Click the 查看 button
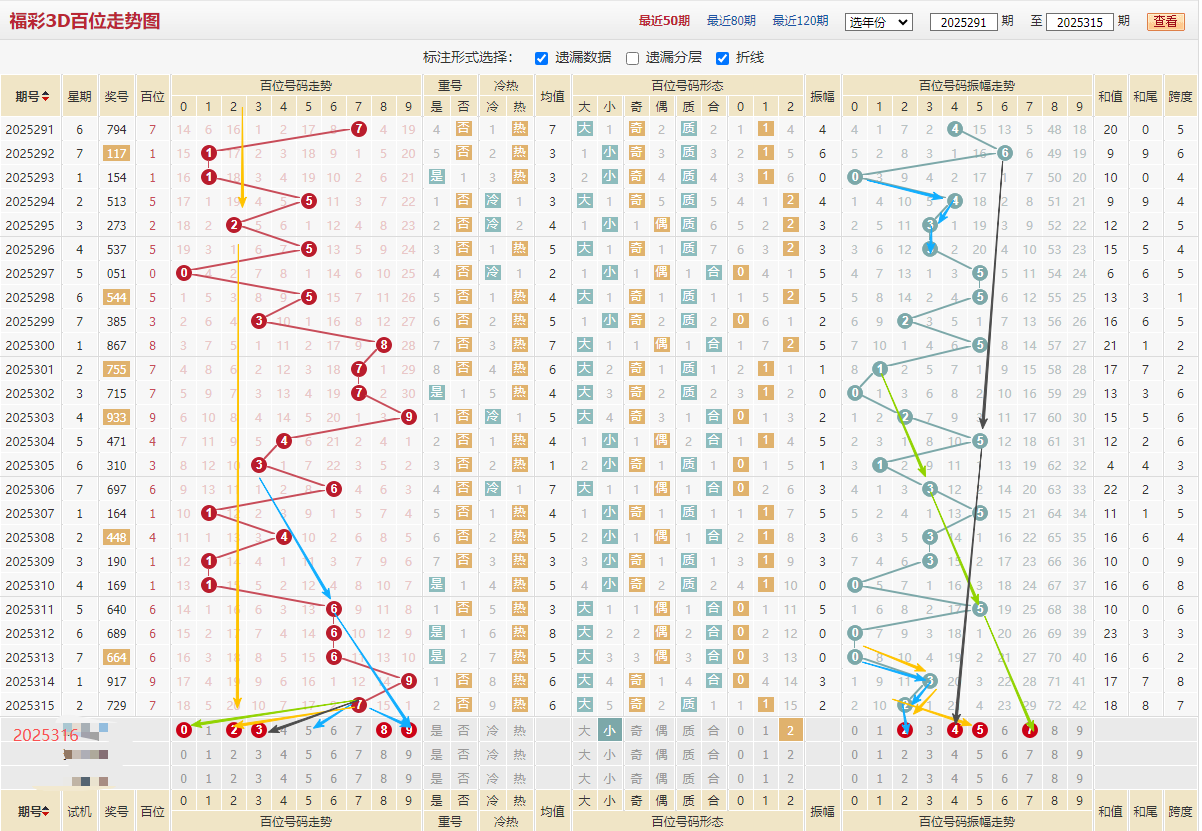This screenshot has width=1202, height=831. 1165,21
